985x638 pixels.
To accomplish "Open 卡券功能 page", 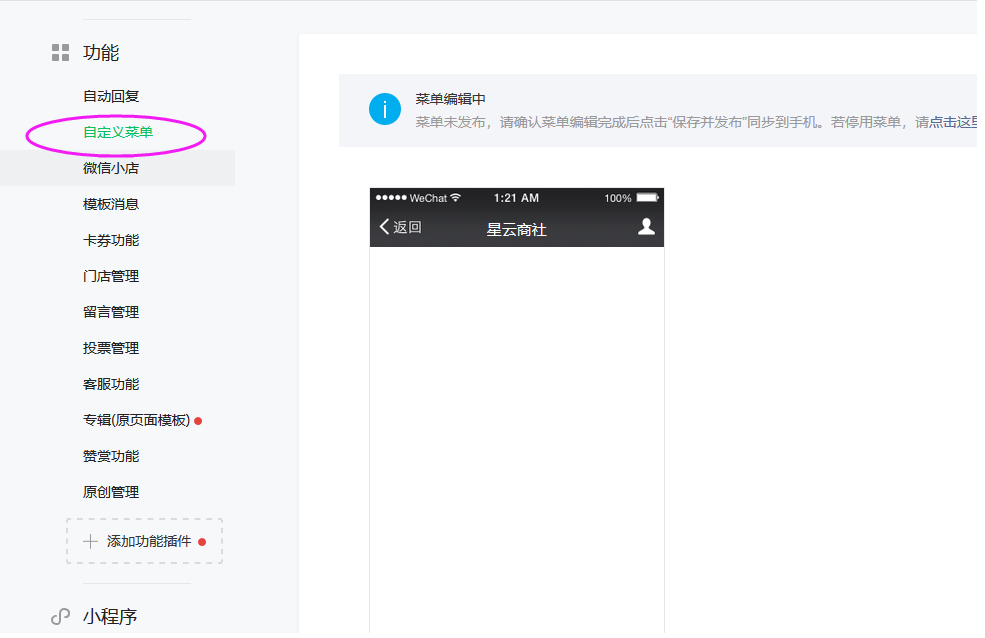I will pyautogui.click(x=111, y=241).
